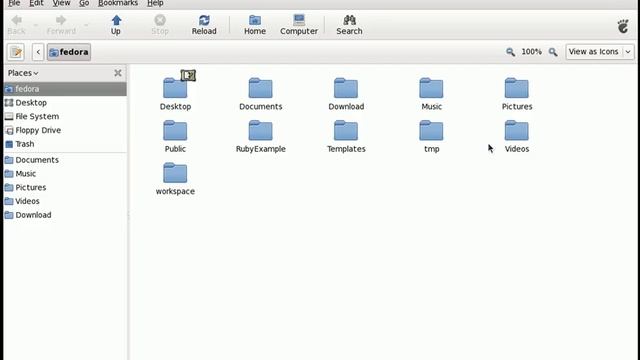Select the tmp folder icon

pos(431,131)
